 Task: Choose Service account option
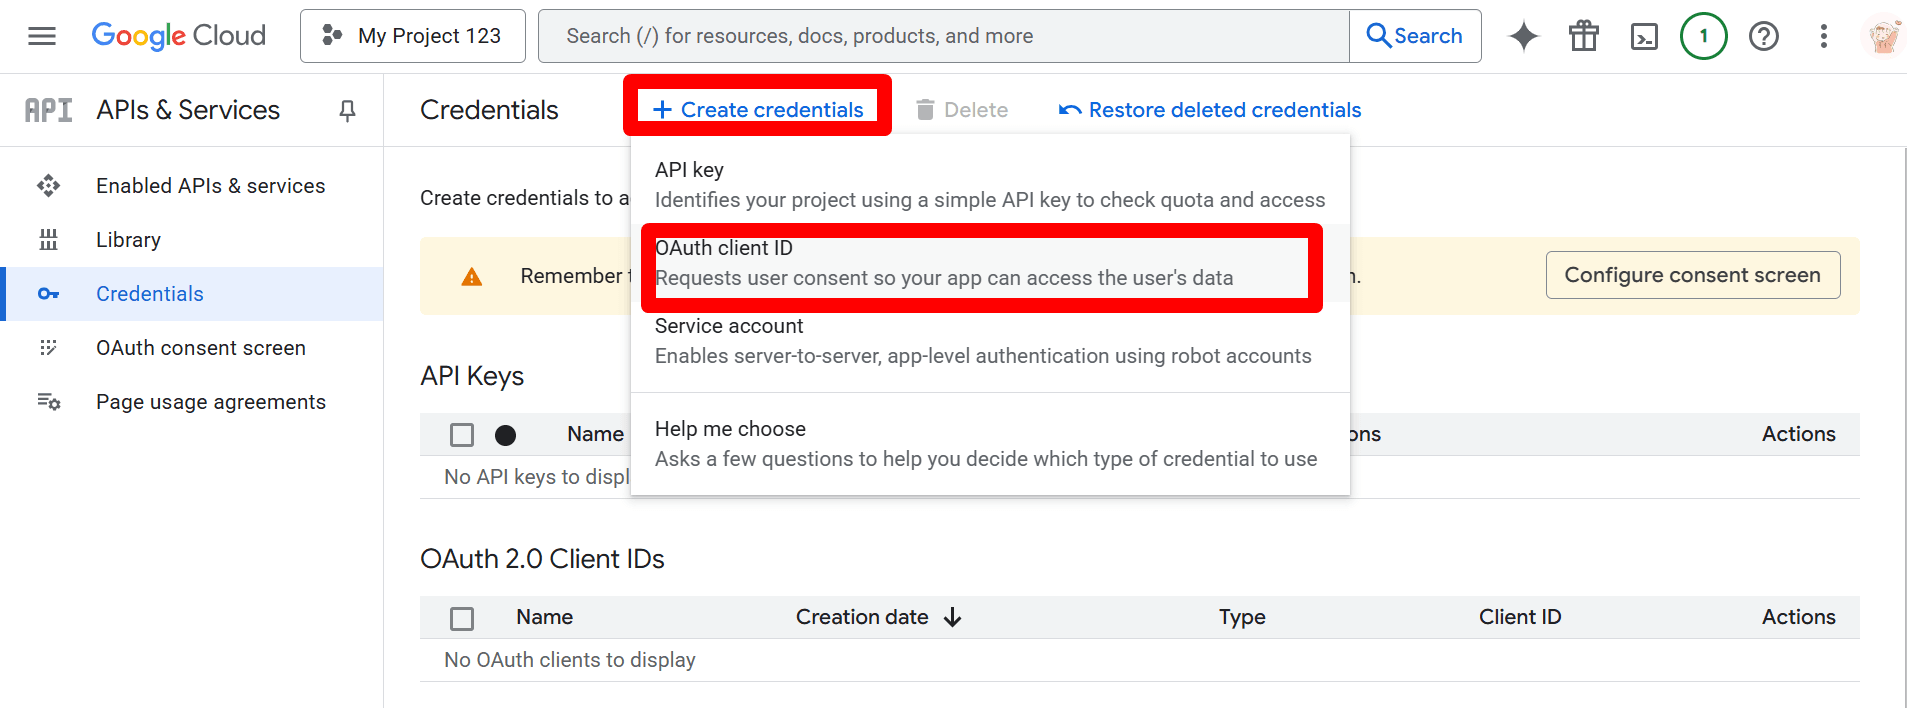pyautogui.click(x=990, y=341)
